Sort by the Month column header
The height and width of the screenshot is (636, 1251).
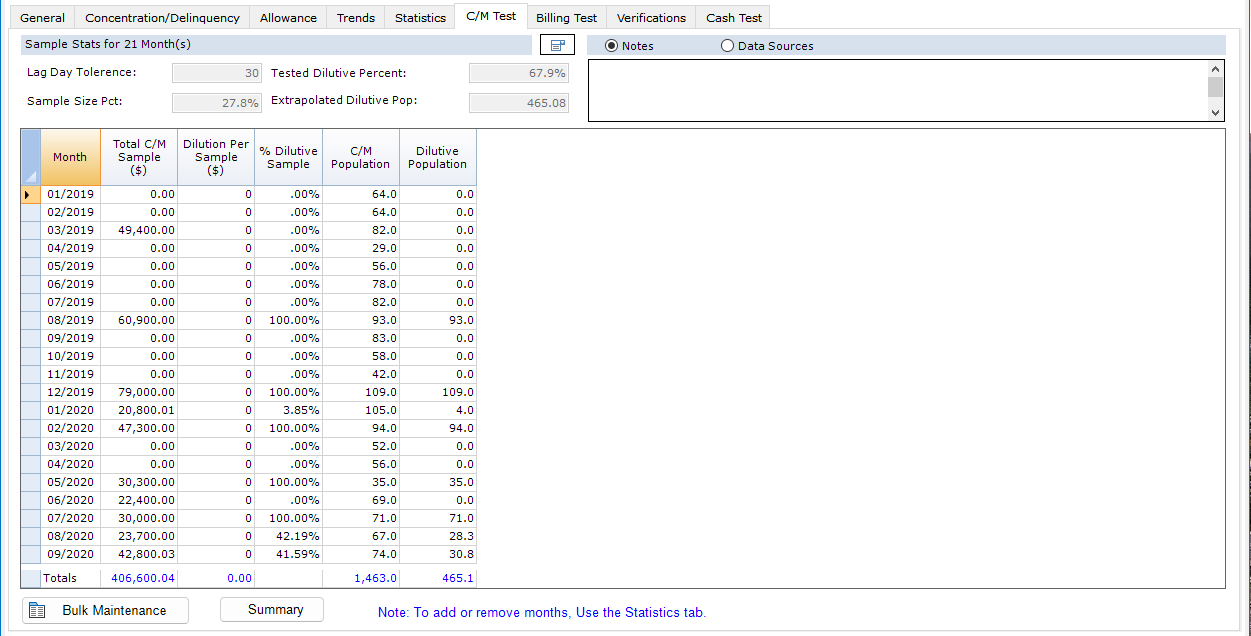tap(70, 157)
